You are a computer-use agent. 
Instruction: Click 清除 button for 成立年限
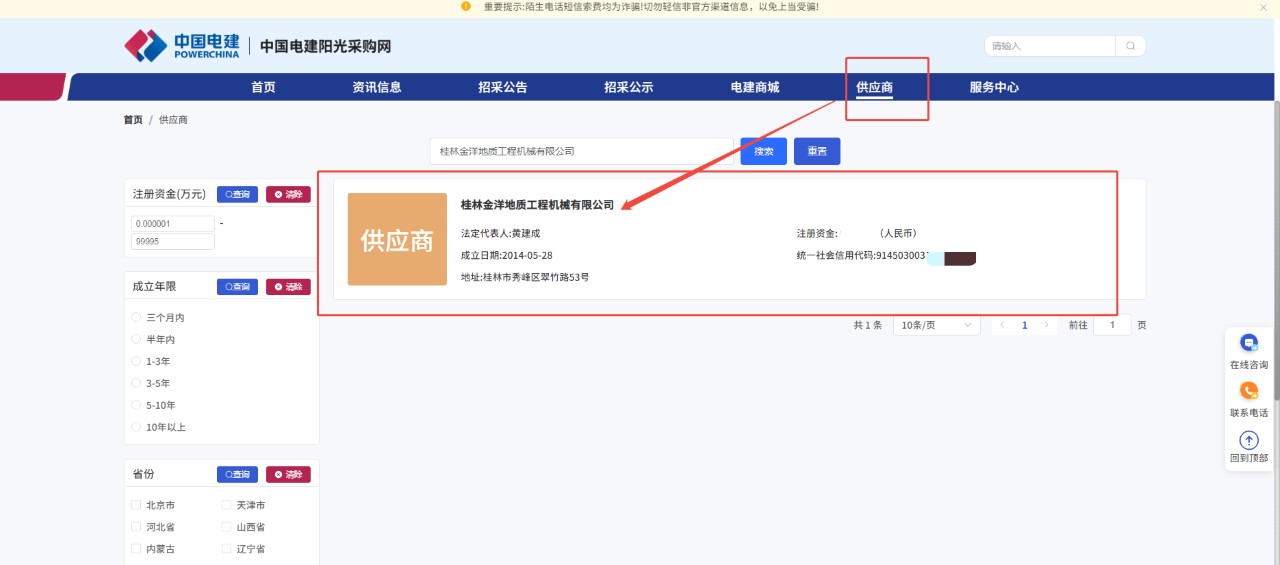coord(288,287)
